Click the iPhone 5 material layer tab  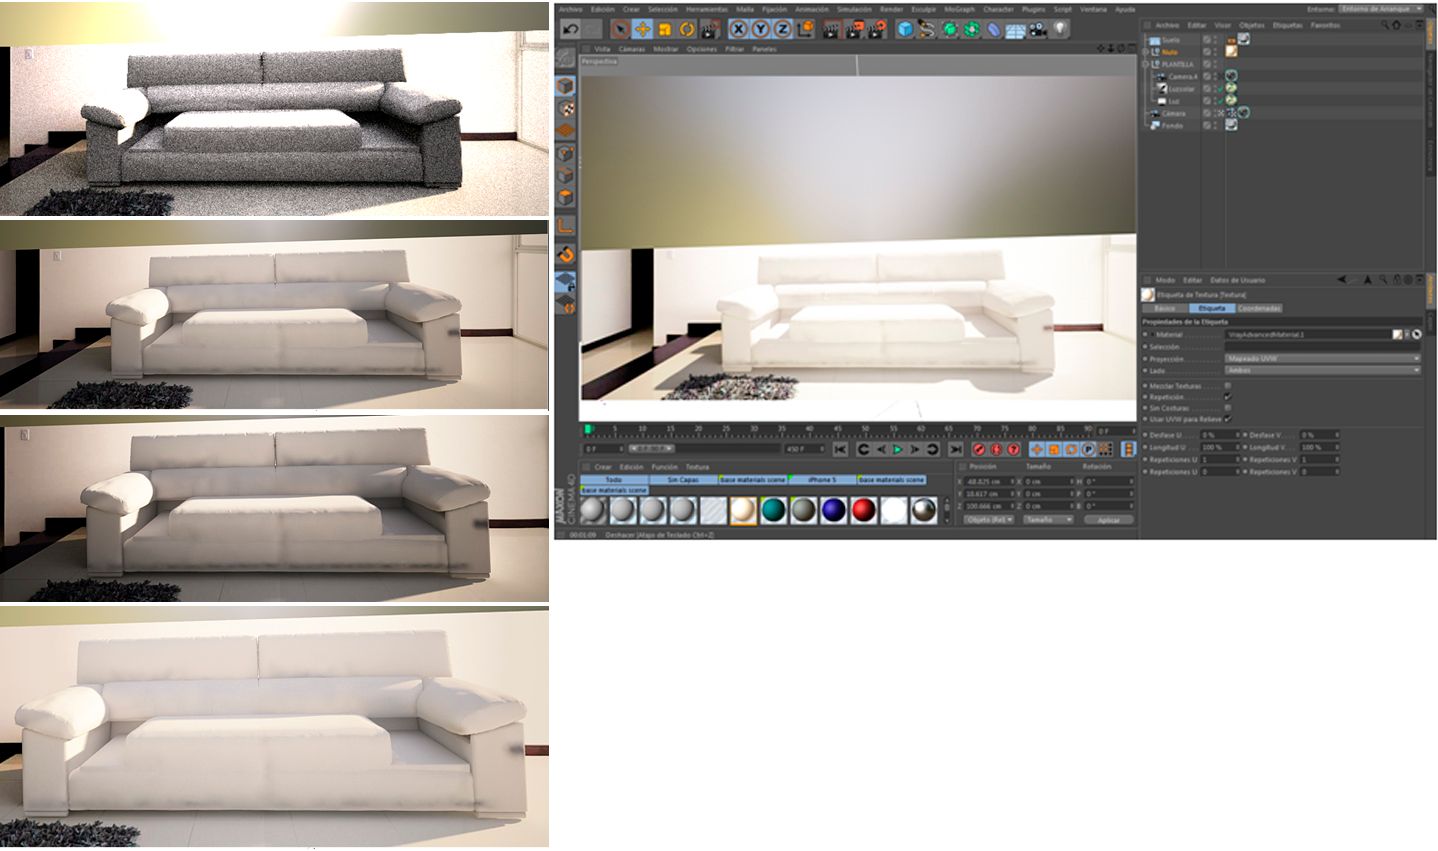click(822, 480)
